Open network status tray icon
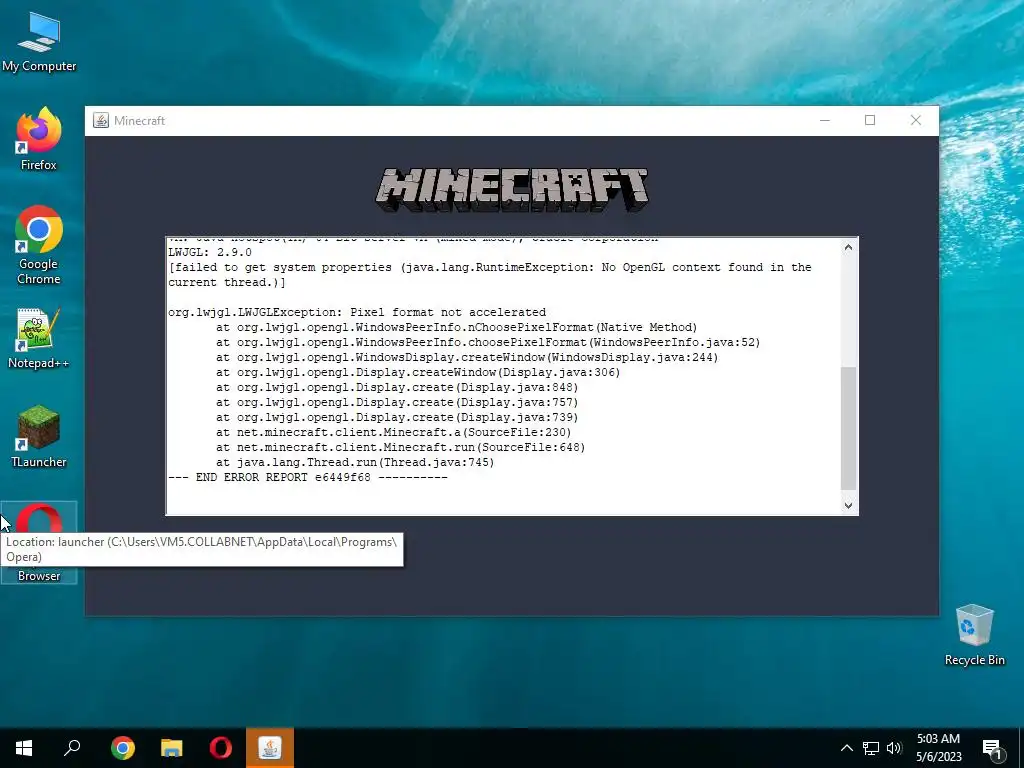This screenshot has height=768, width=1024. [x=871, y=748]
